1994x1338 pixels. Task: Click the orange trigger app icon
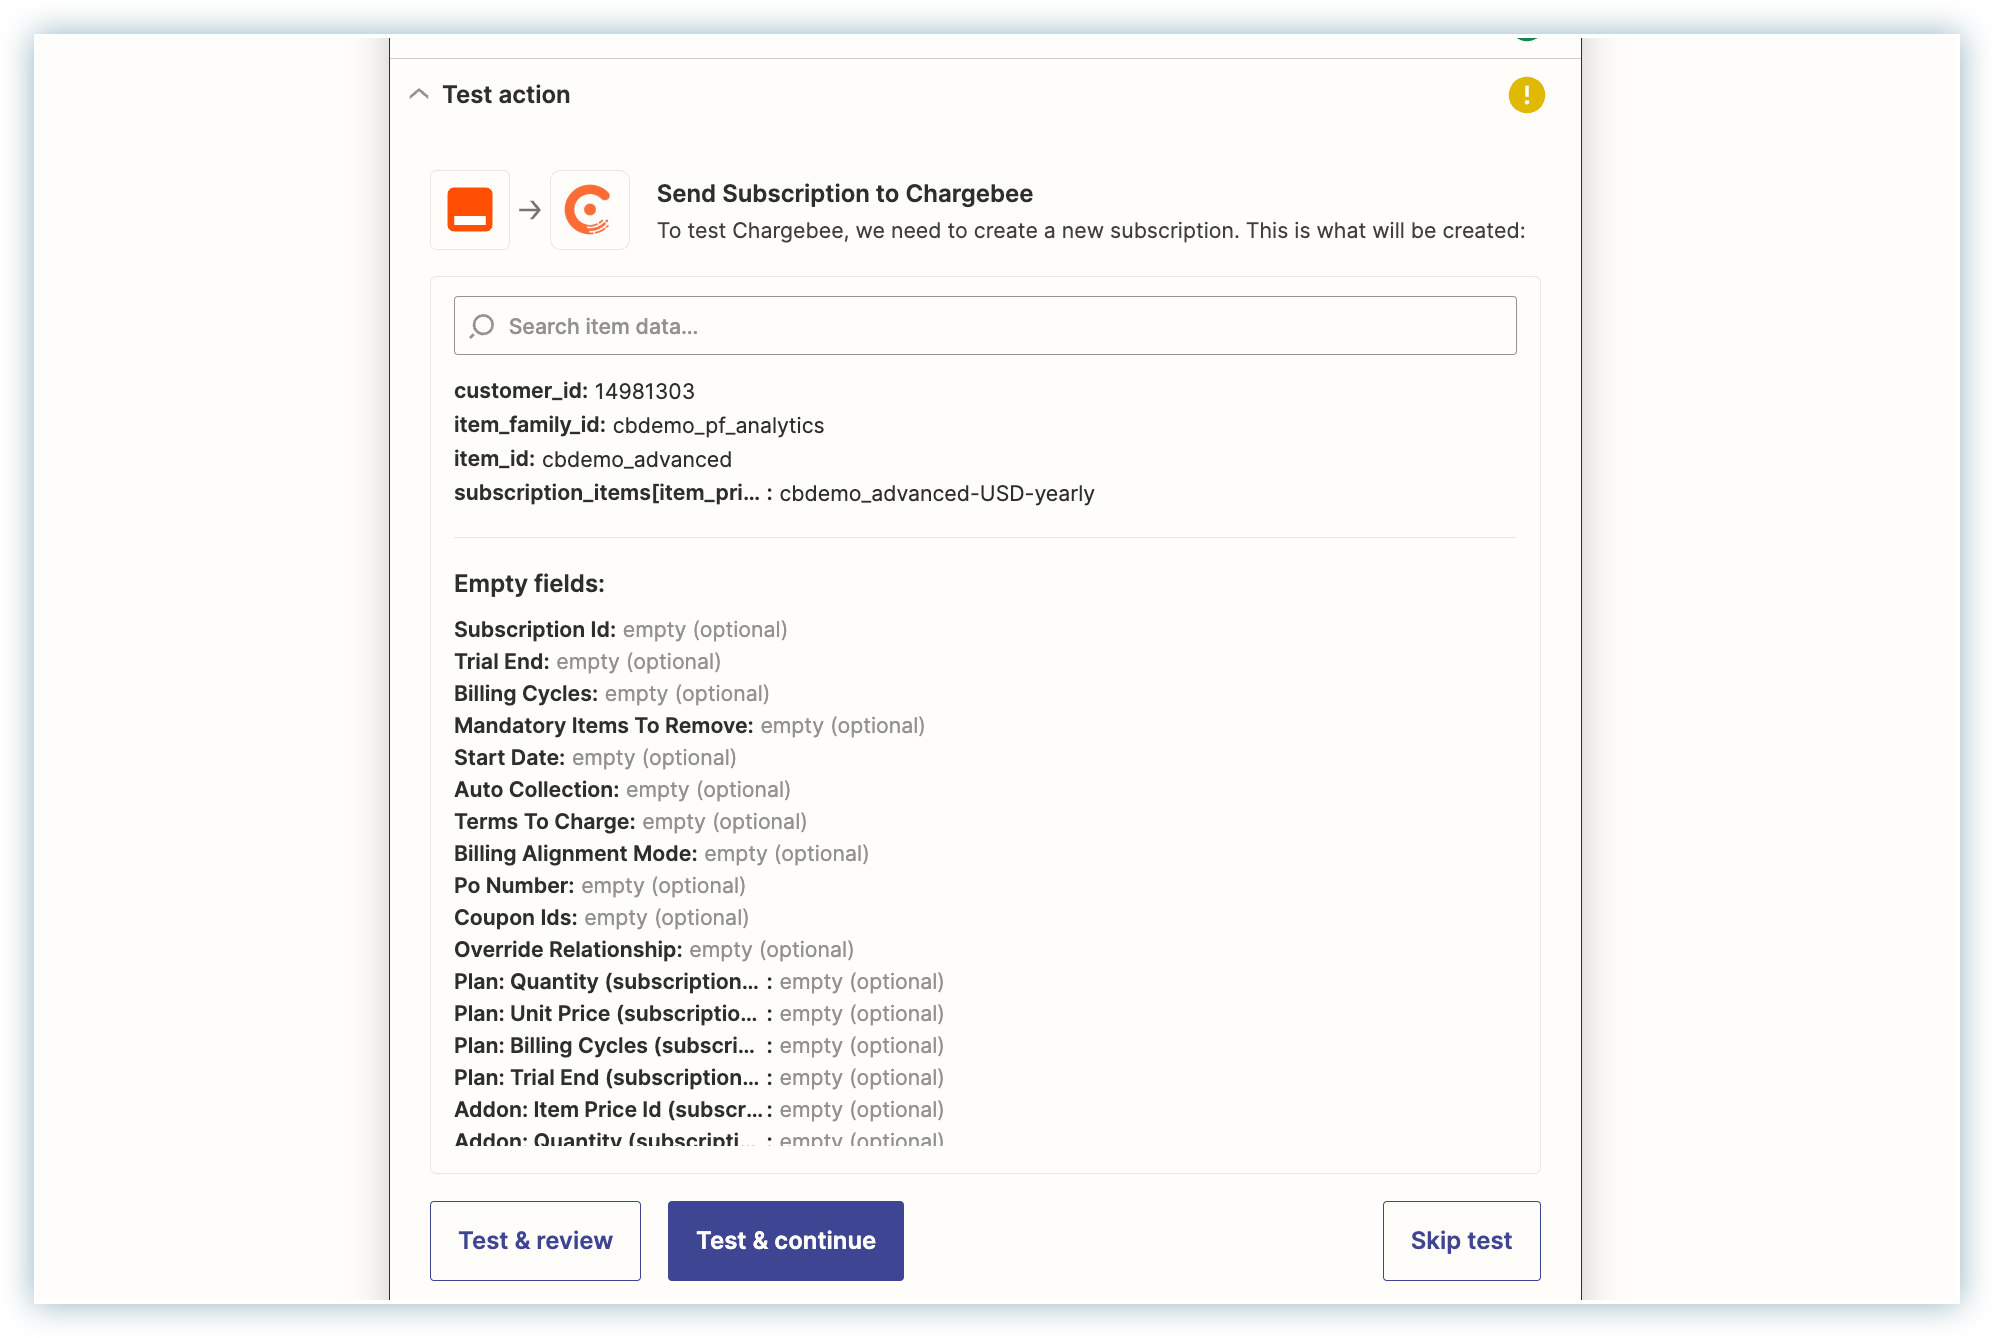(x=470, y=210)
